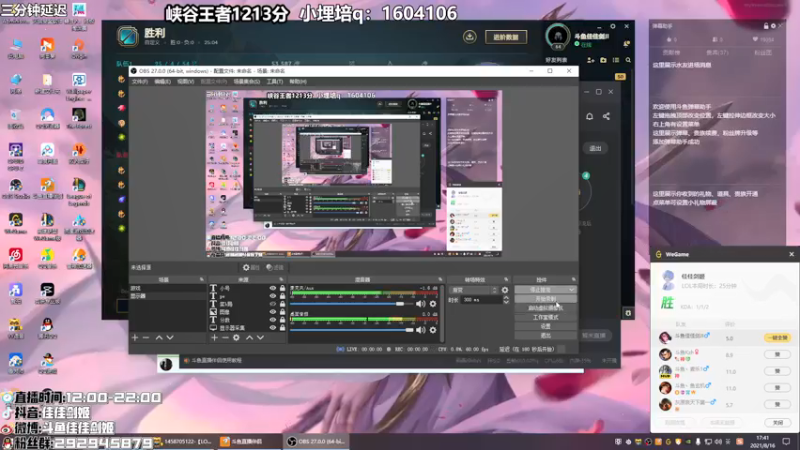Move the selected source up
This screenshot has height=450, width=800.
coord(249,338)
